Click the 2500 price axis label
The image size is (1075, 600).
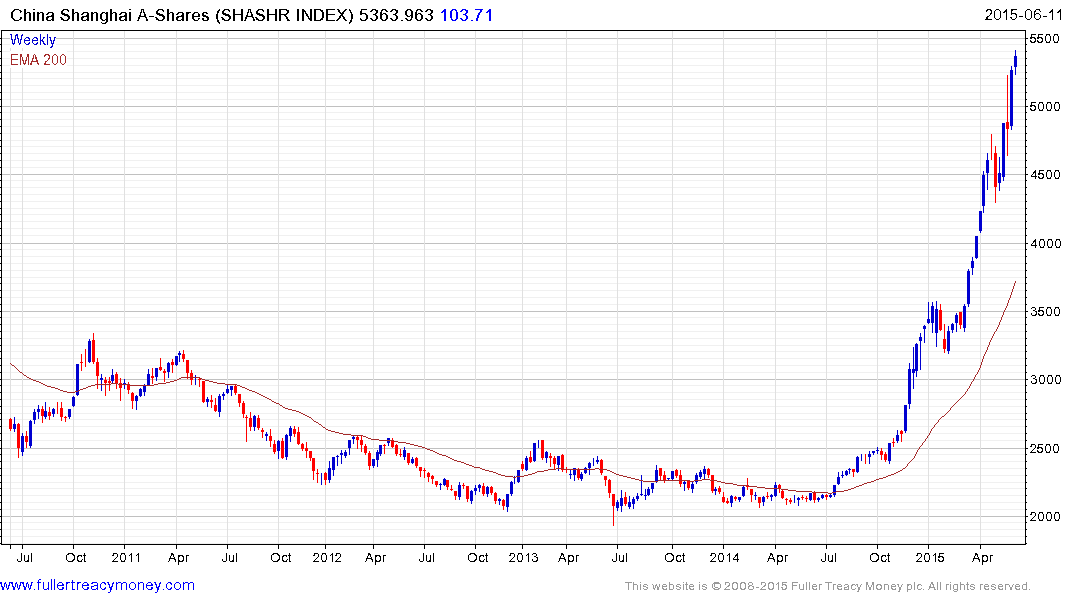click(x=1044, y=448)
